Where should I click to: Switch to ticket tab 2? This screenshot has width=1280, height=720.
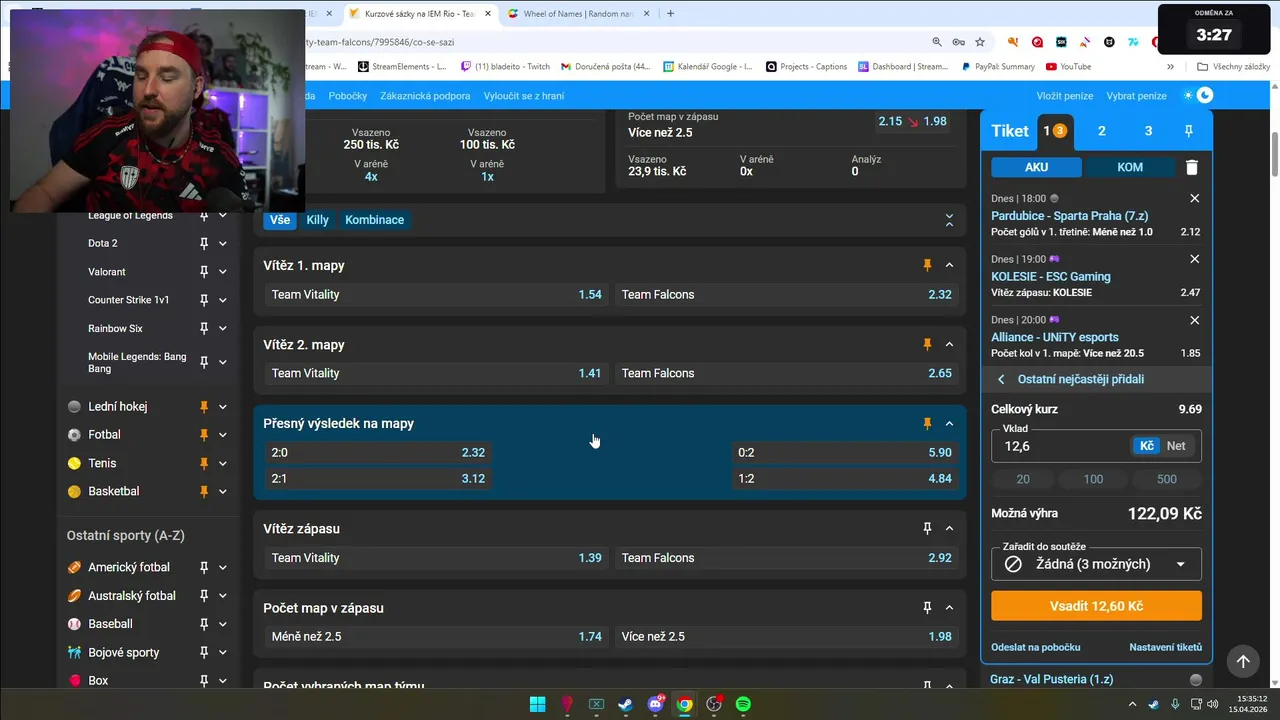pyautogui.click(x=1102, y=131)
